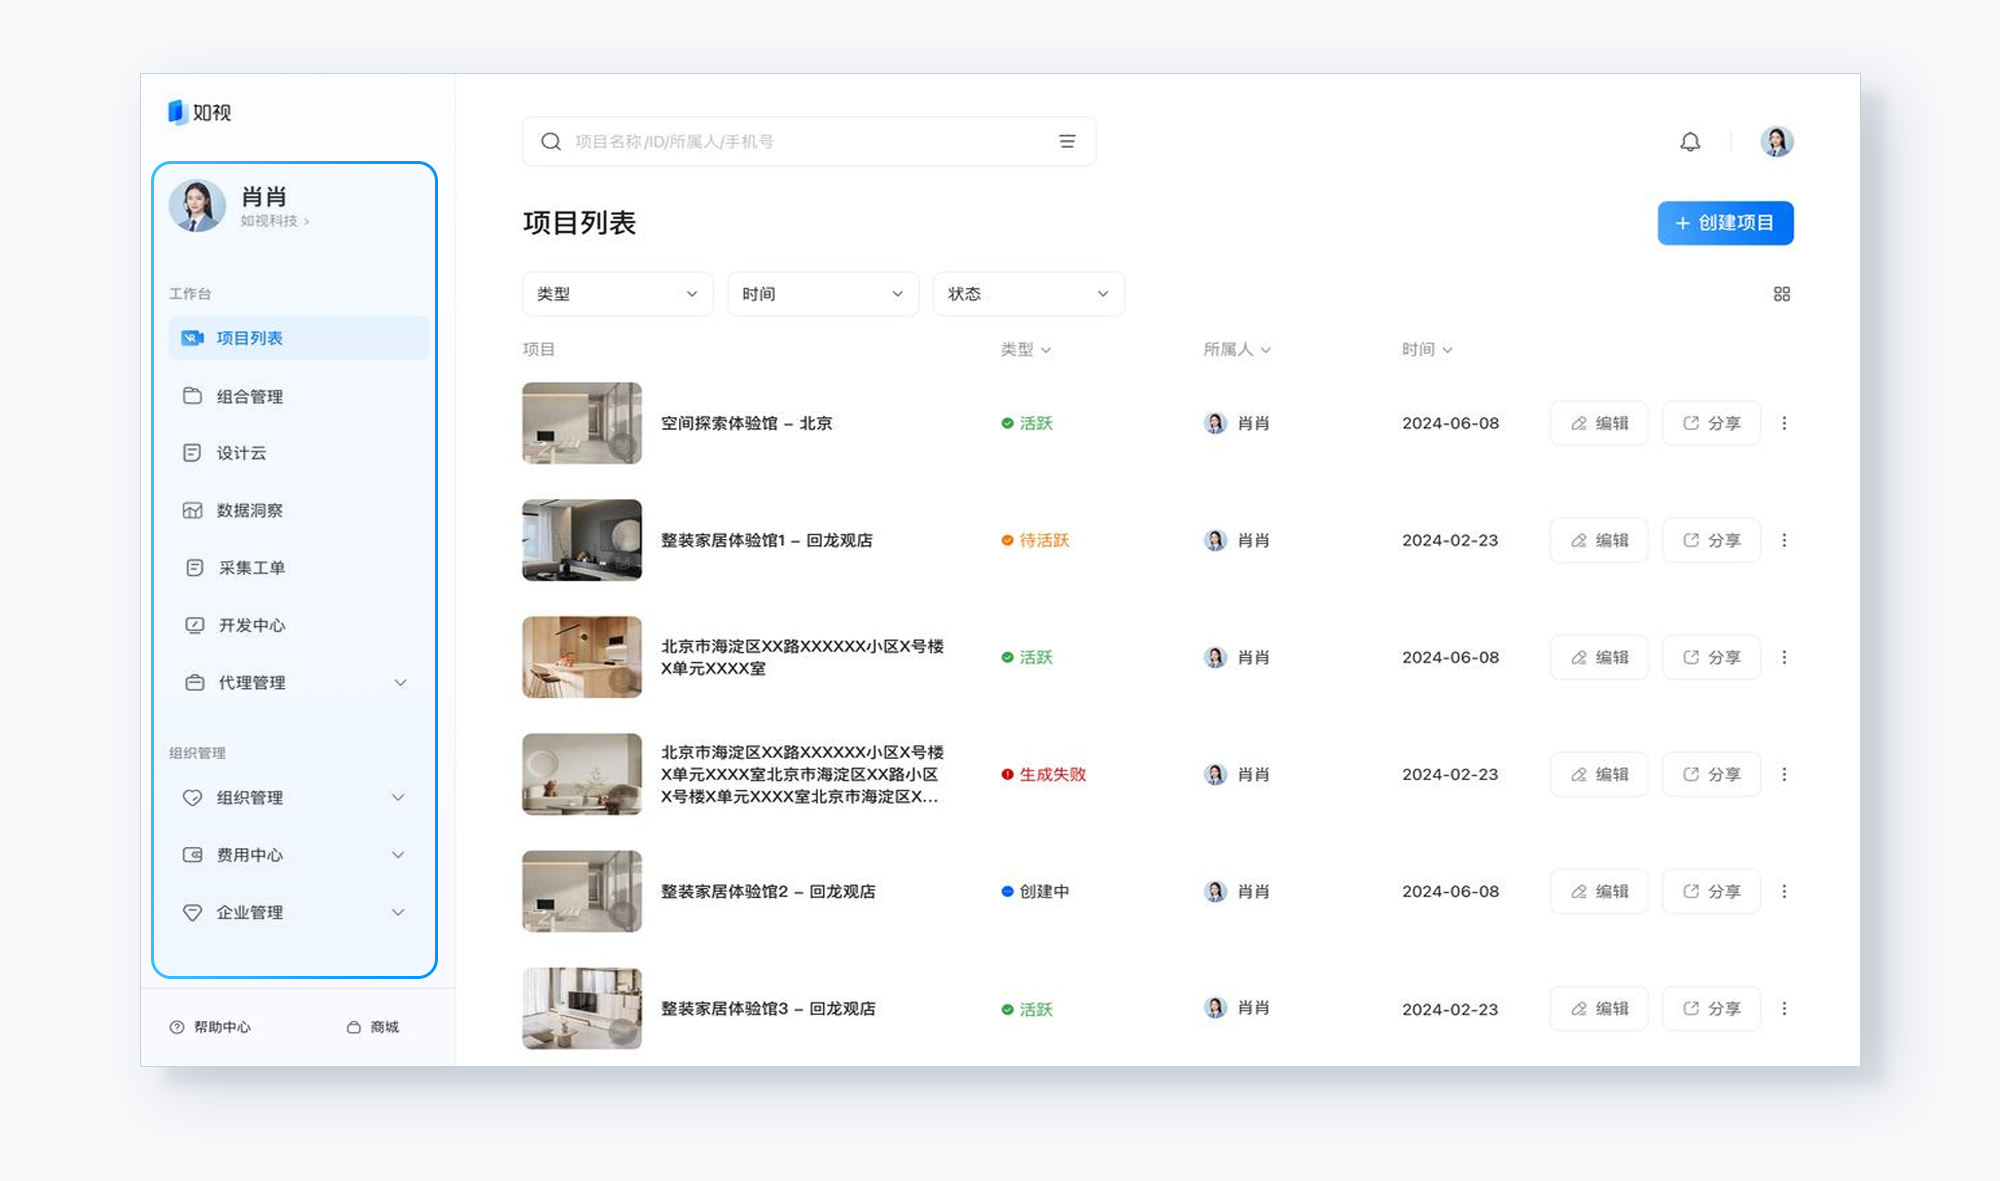Image resolution: width=2000 pixels, height=1181 pixels.
Task: Open more options for 整装家居体验馆1 row
Action: click(1784, 540)
